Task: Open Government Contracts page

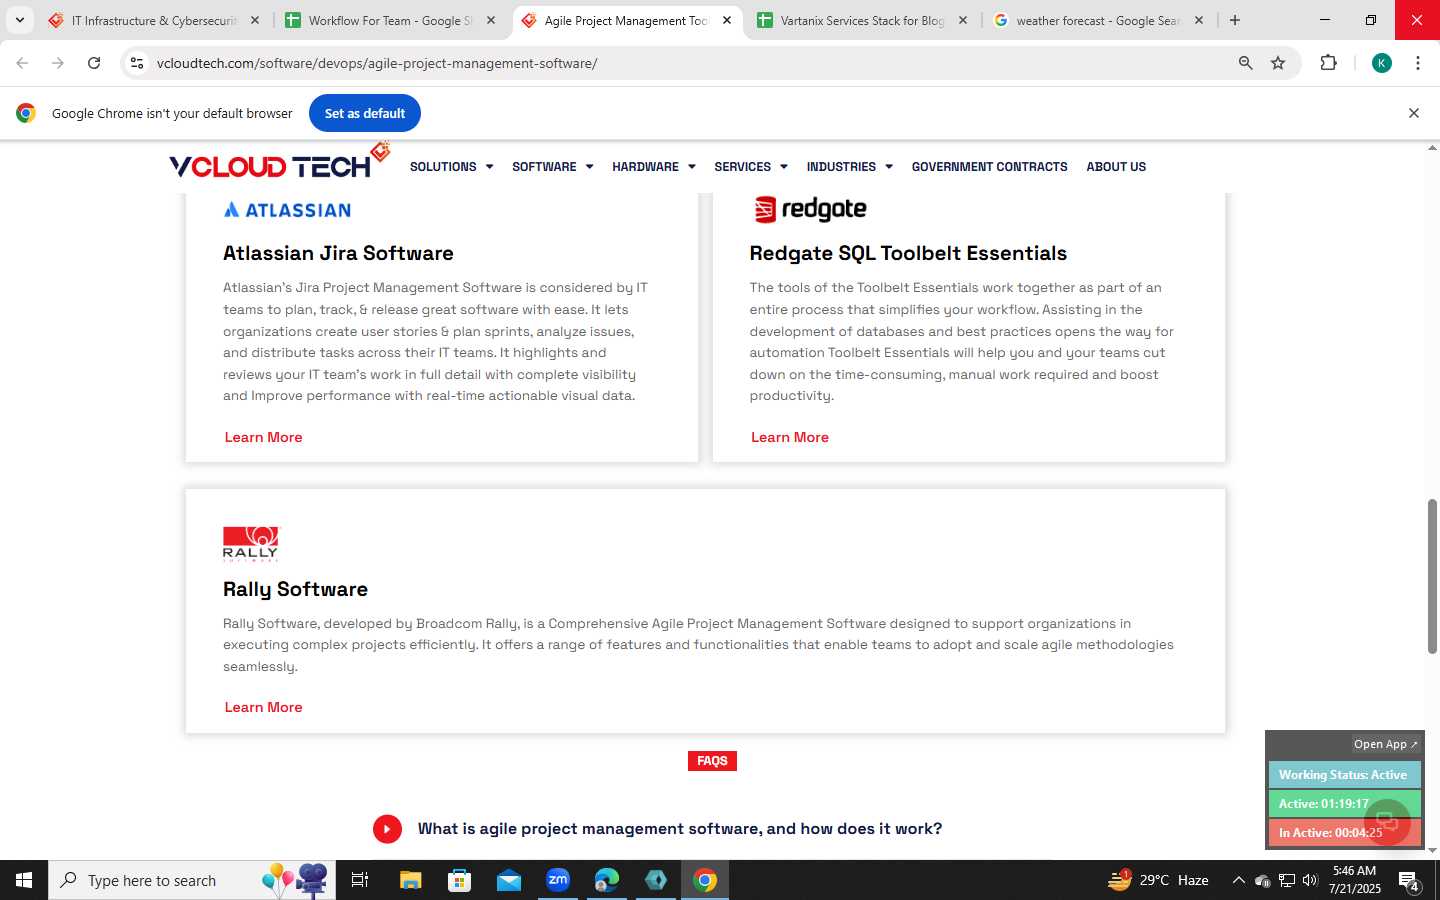Action: (x=989, y=167)
